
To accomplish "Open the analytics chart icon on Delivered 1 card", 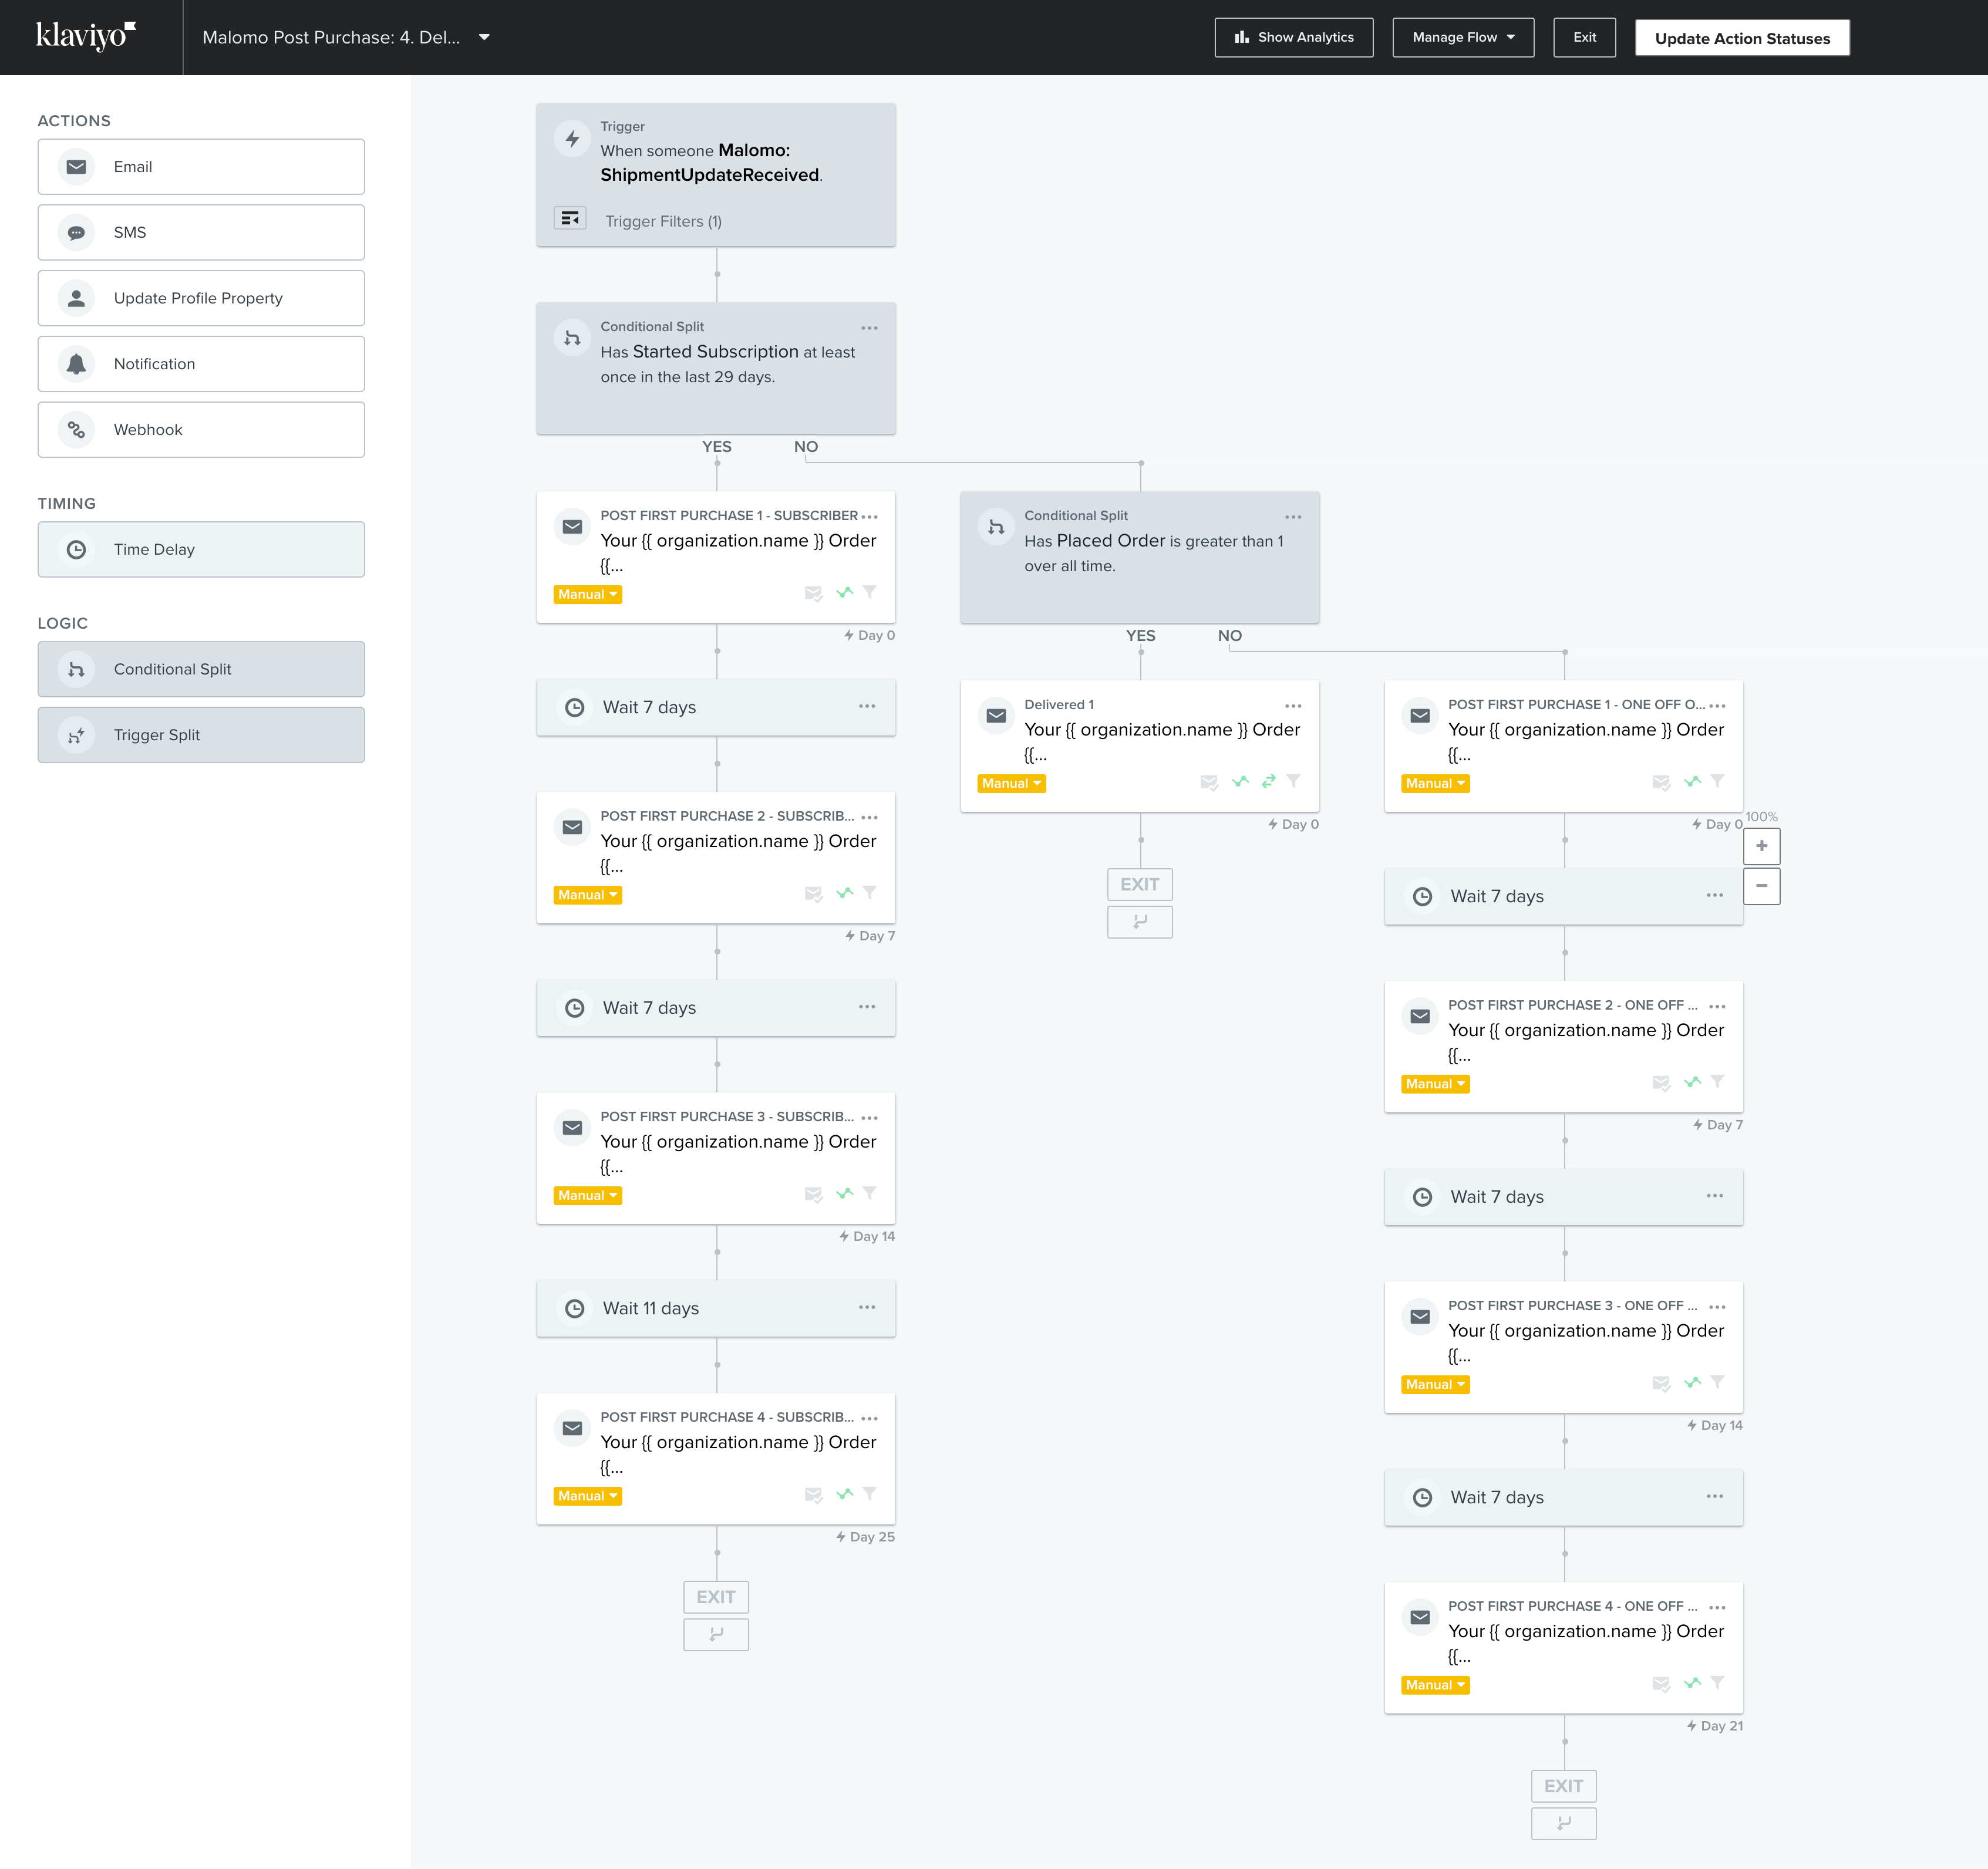I will [1241, 783].
